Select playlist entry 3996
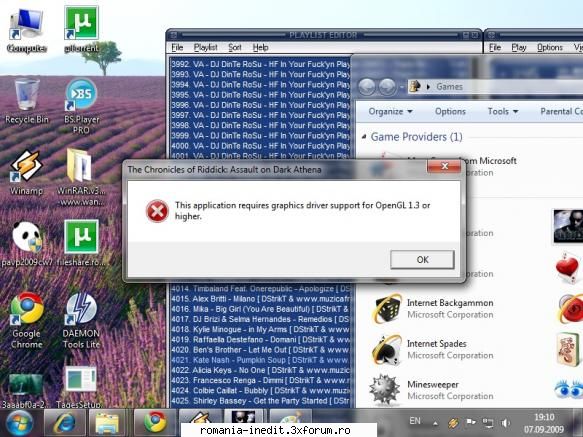 click(x=260, y=105)
